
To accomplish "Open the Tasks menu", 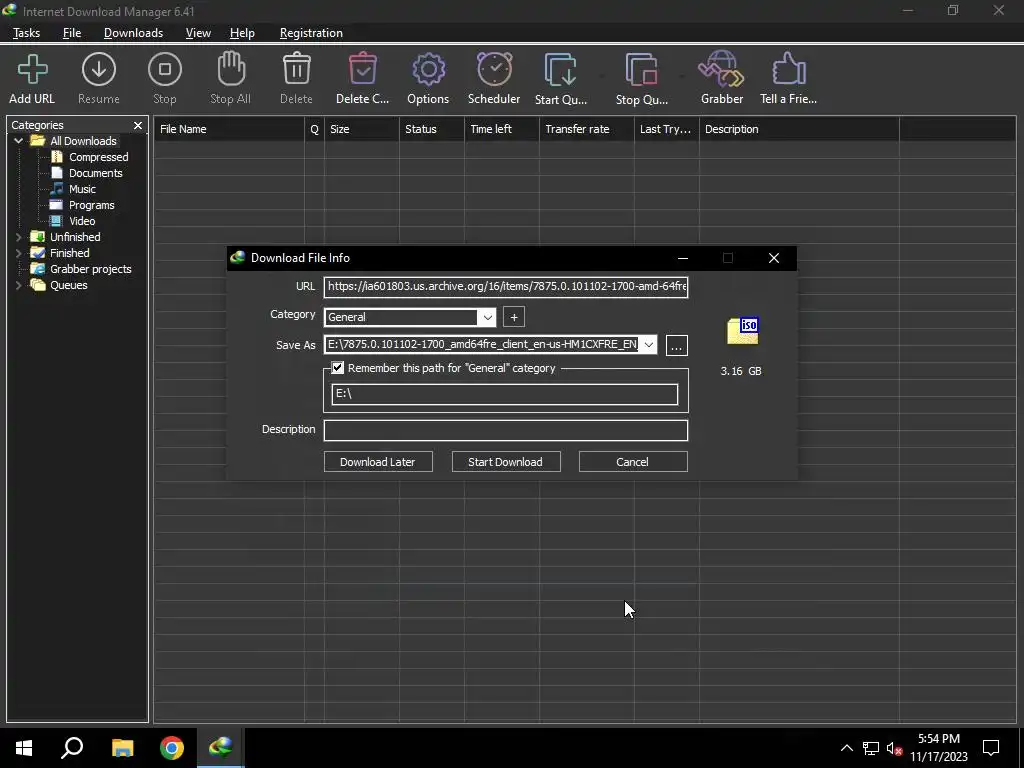I will [x=26, y=33].
